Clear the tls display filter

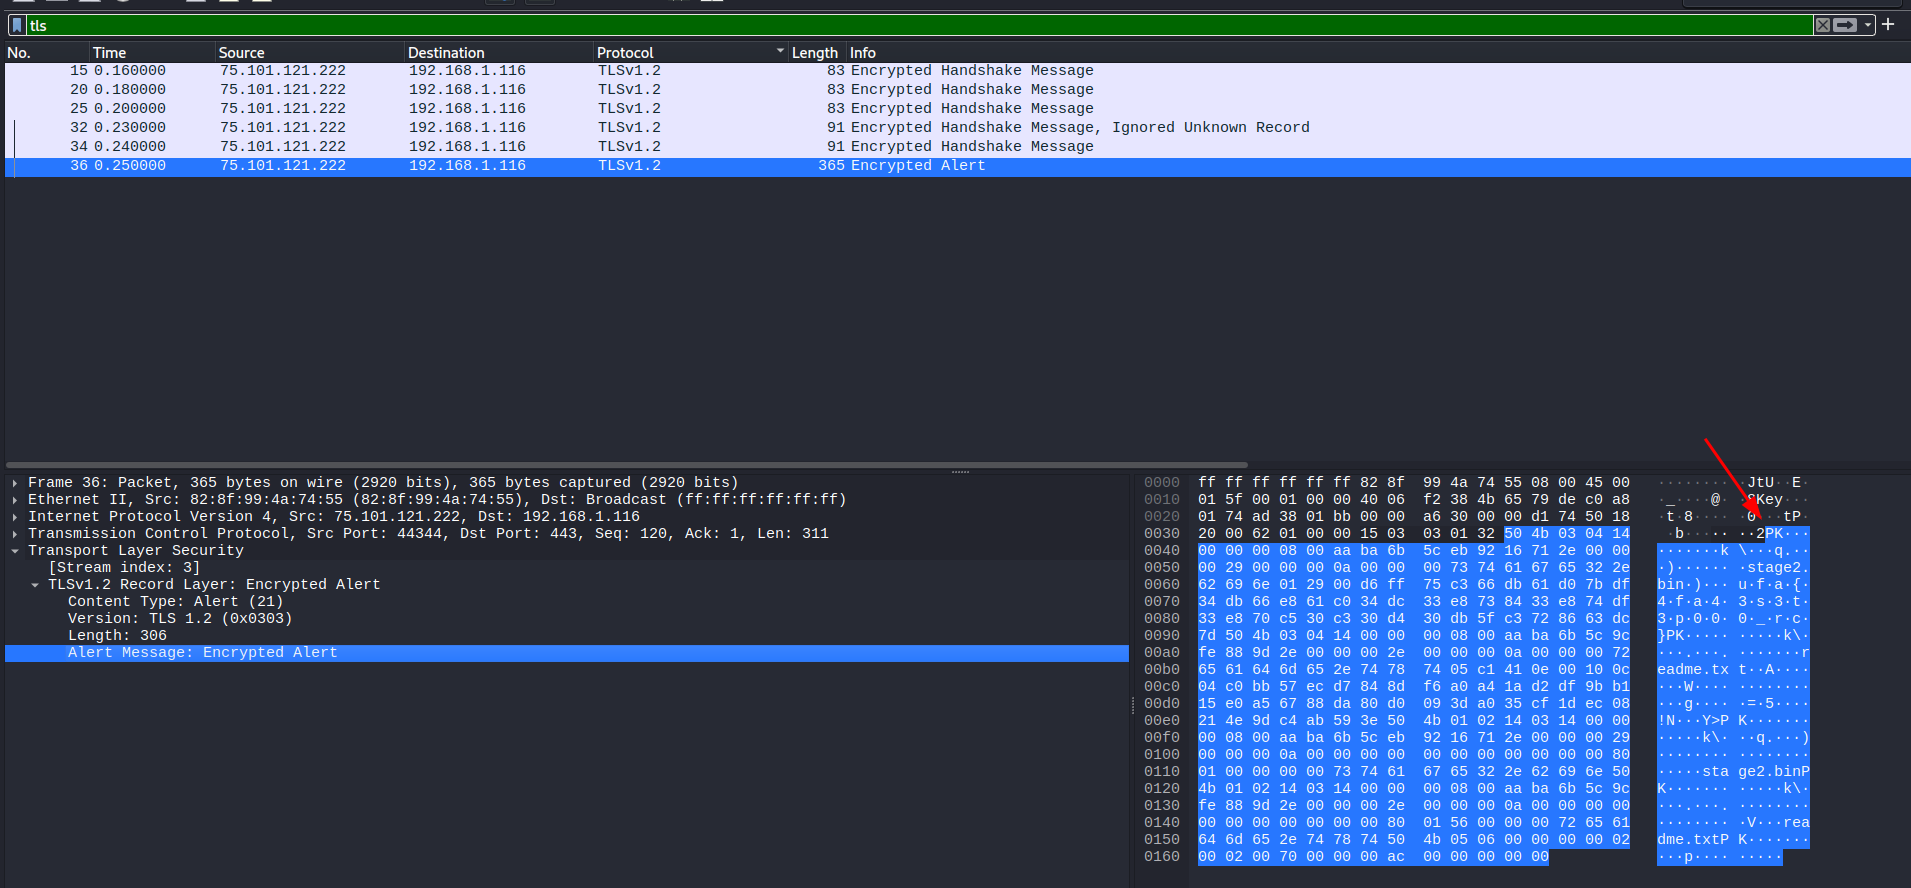1823,25
